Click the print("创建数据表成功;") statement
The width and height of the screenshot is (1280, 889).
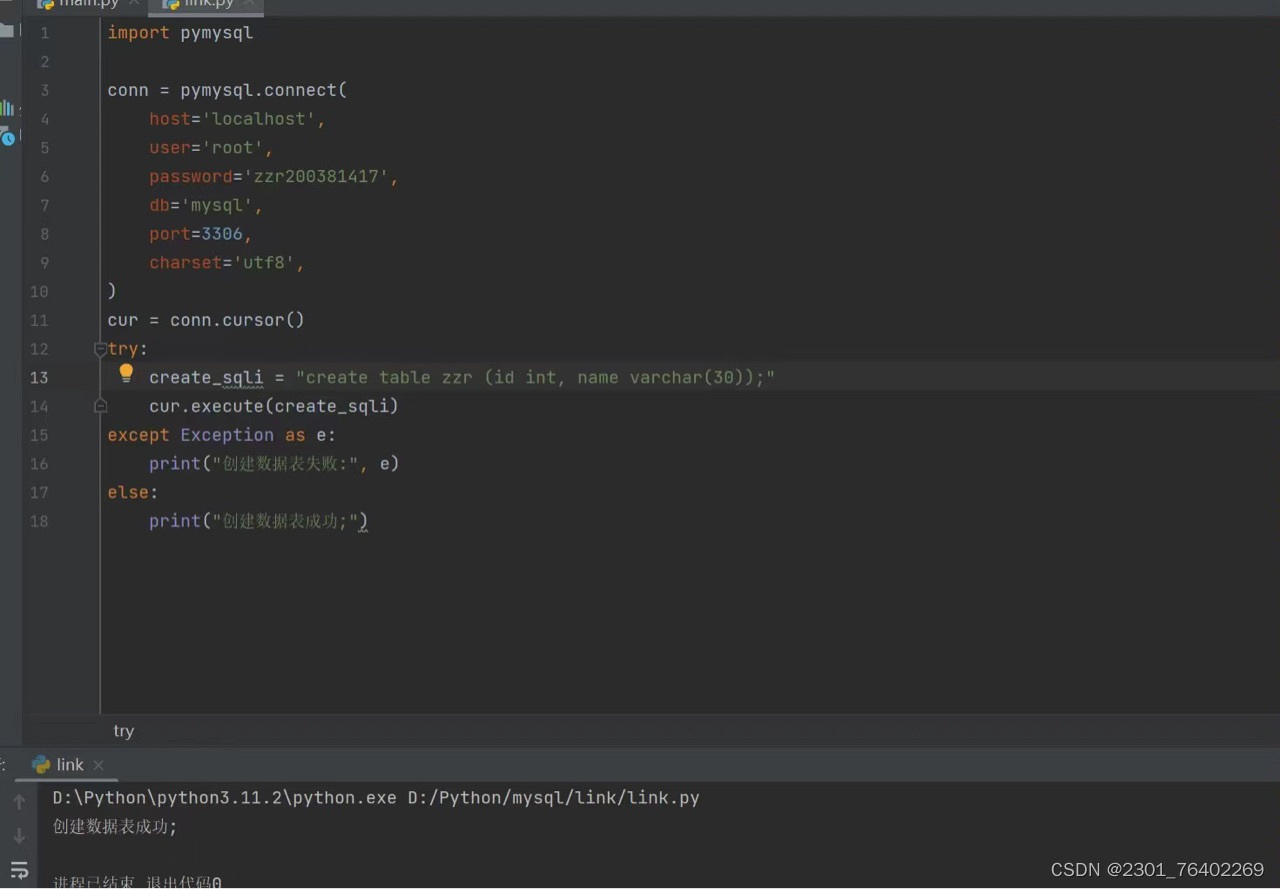pos(259,521)
